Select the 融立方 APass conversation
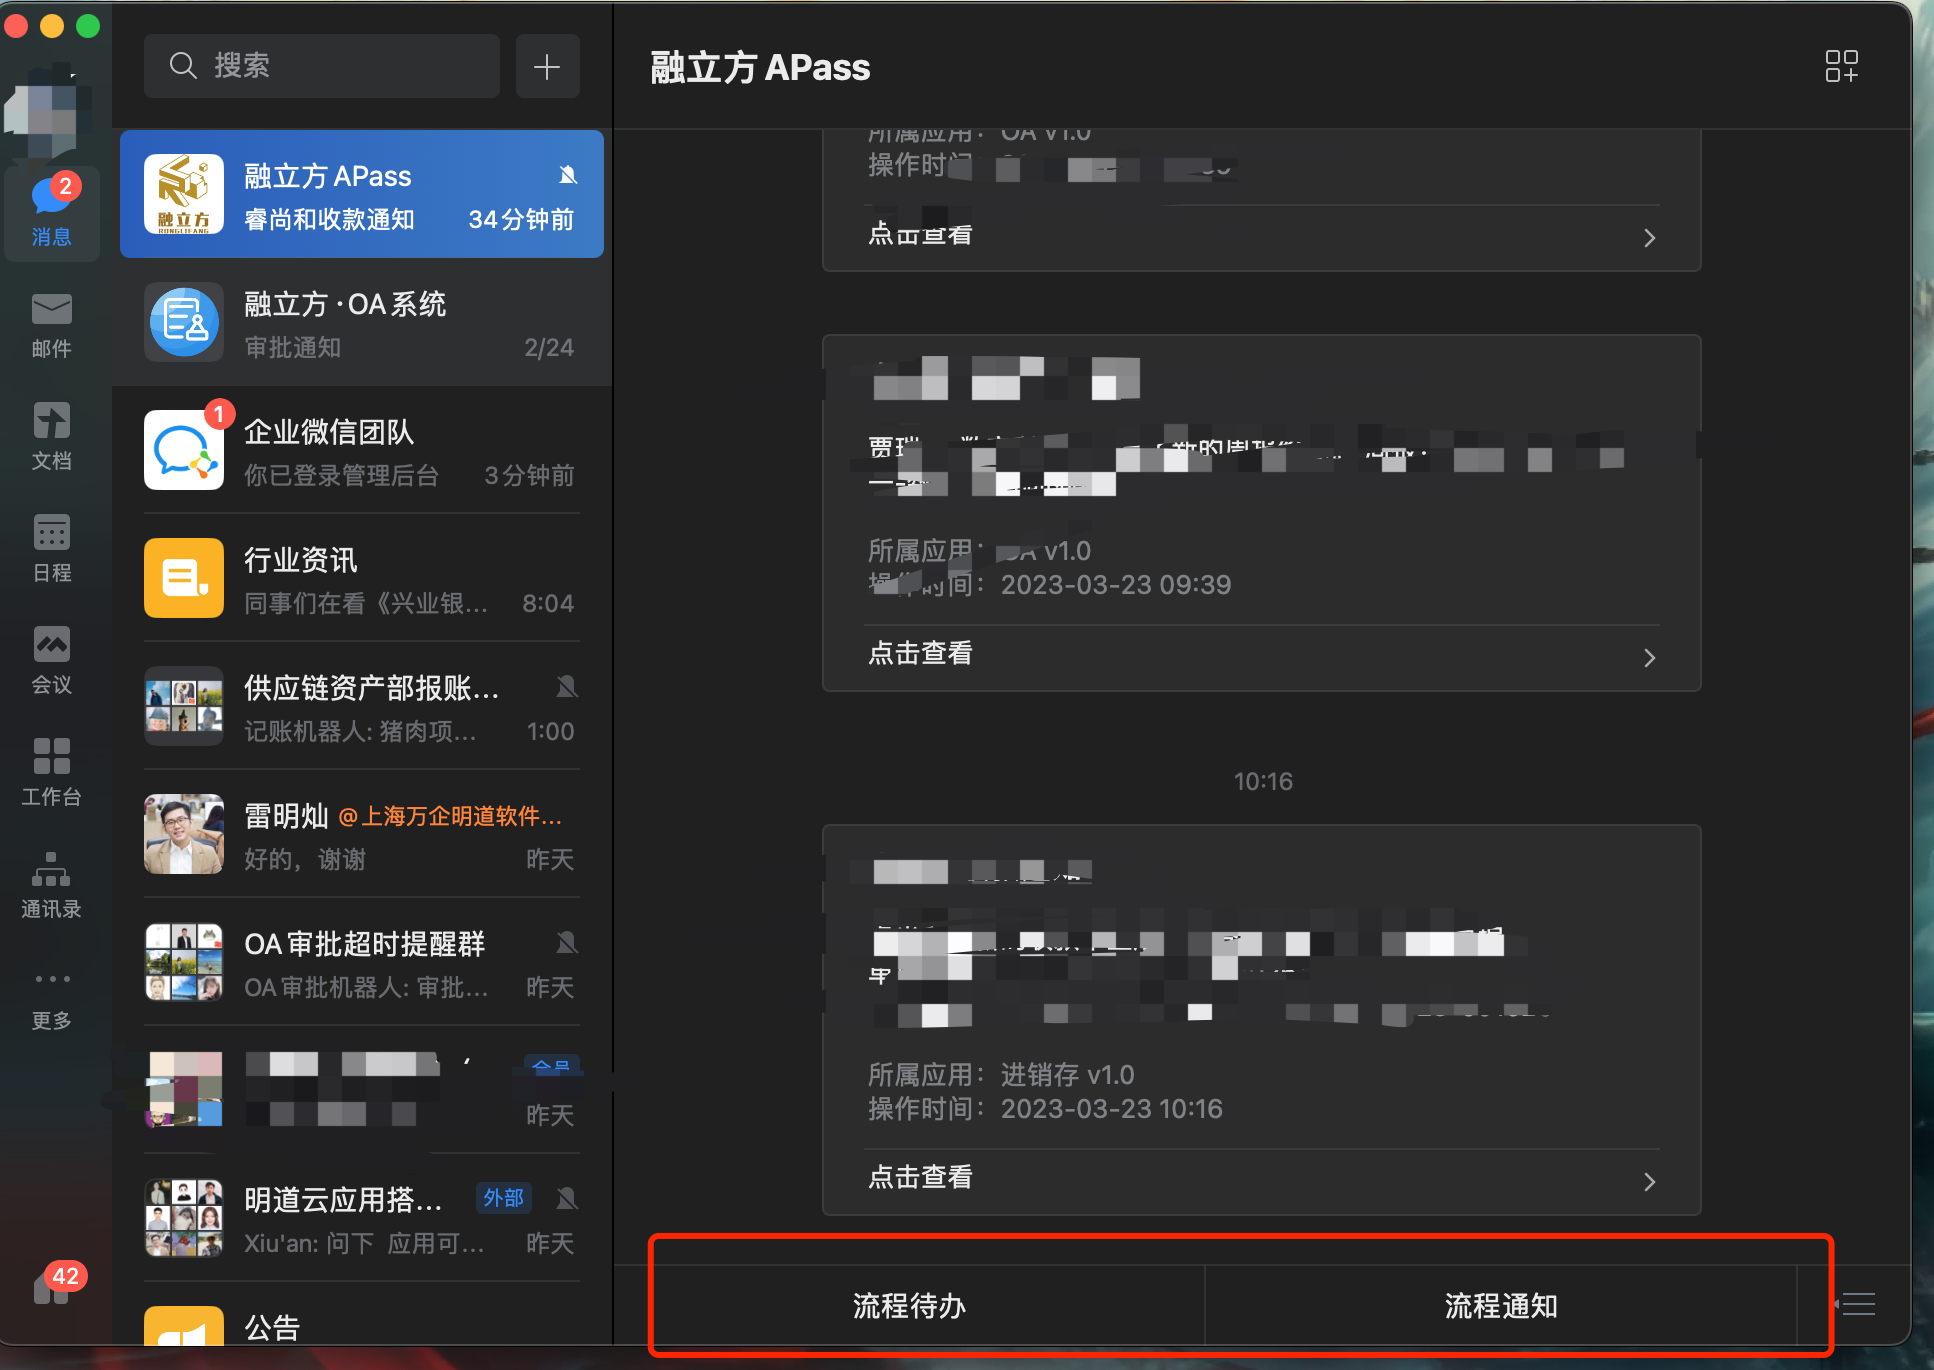This screenshot has width=1934, height=1370. tap(362, 194)
